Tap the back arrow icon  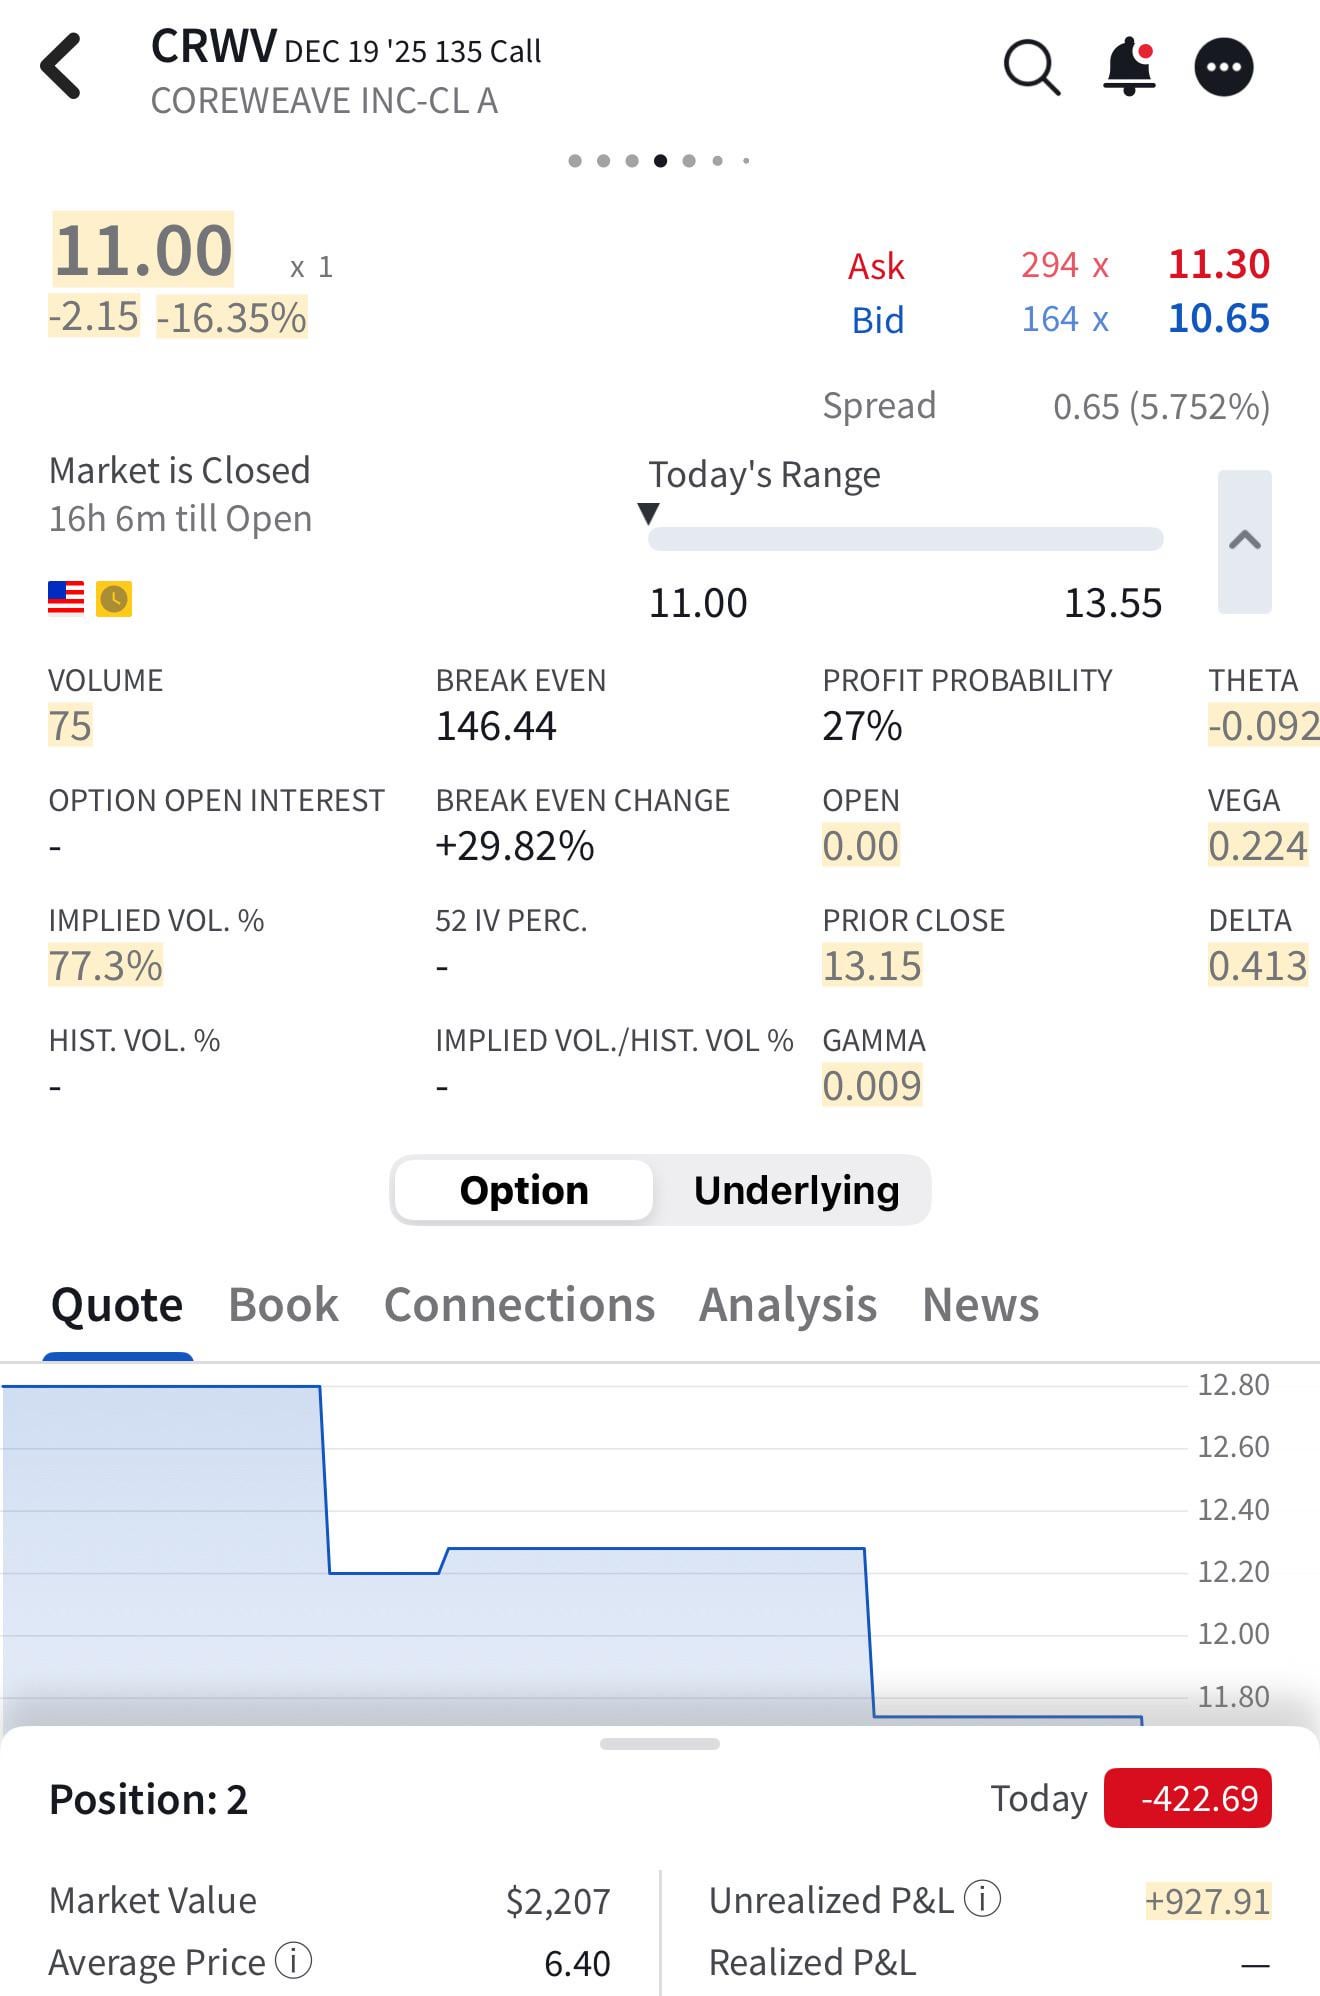click(x=61, y=66)
